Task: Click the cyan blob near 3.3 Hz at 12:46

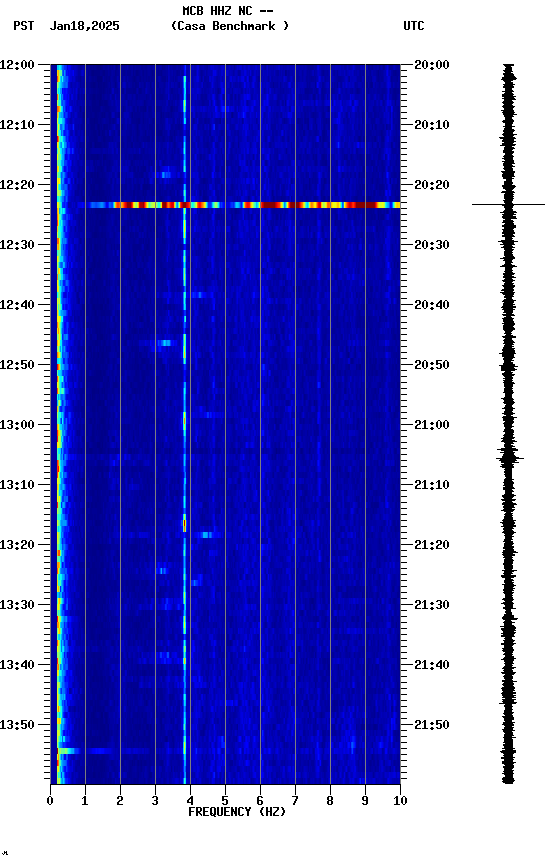Action: pyautogui.click(x=165, y=343)
